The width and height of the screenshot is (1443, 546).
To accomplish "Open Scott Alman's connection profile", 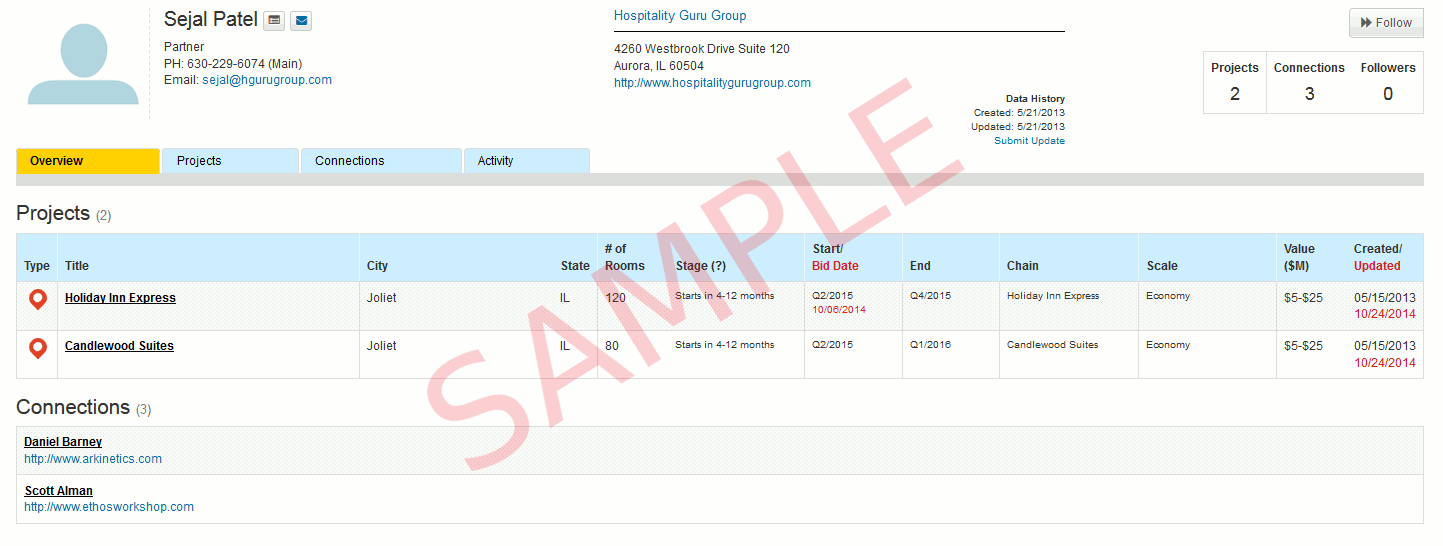I will 58,491.
